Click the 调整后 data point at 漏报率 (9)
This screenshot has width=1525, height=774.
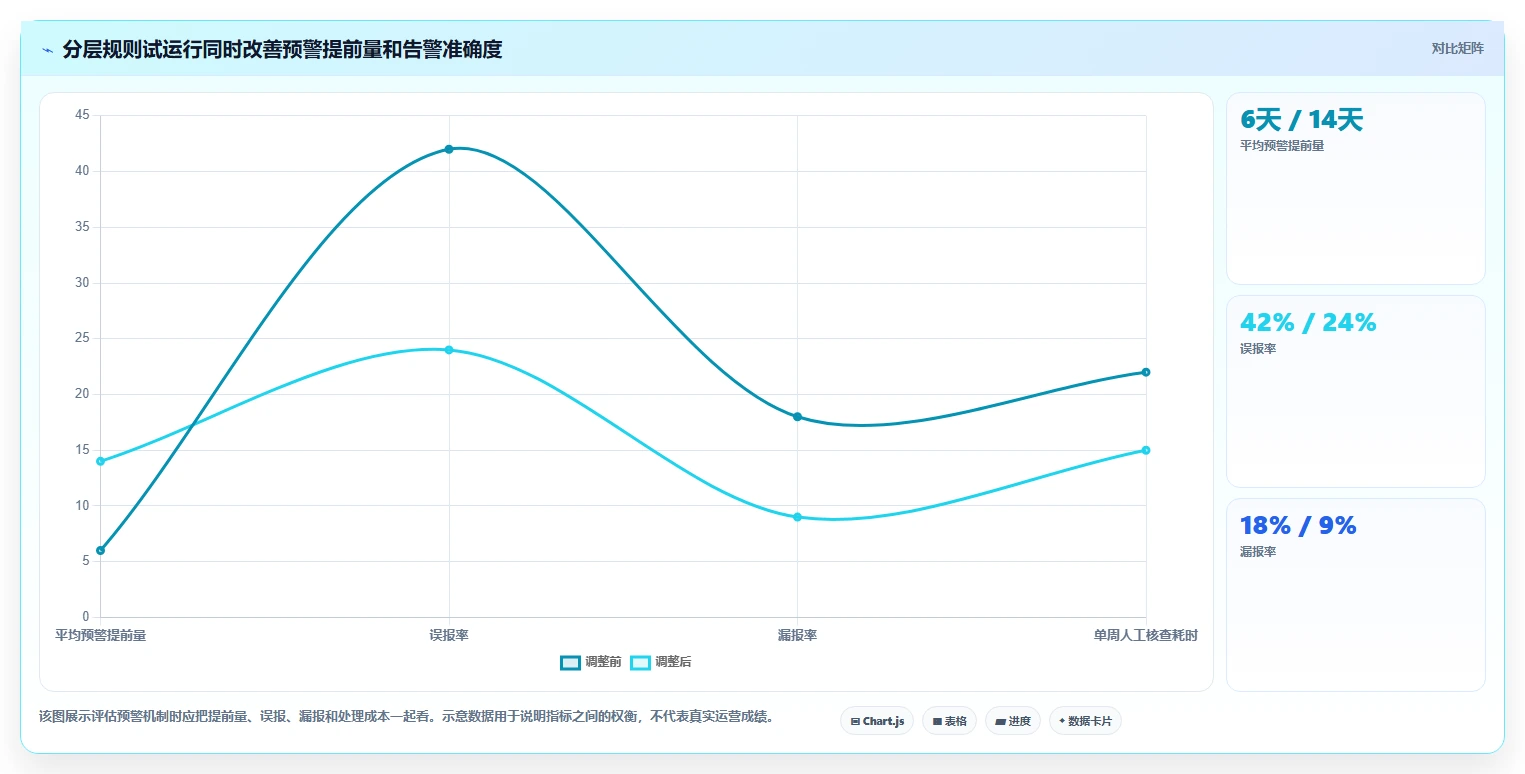797,517
